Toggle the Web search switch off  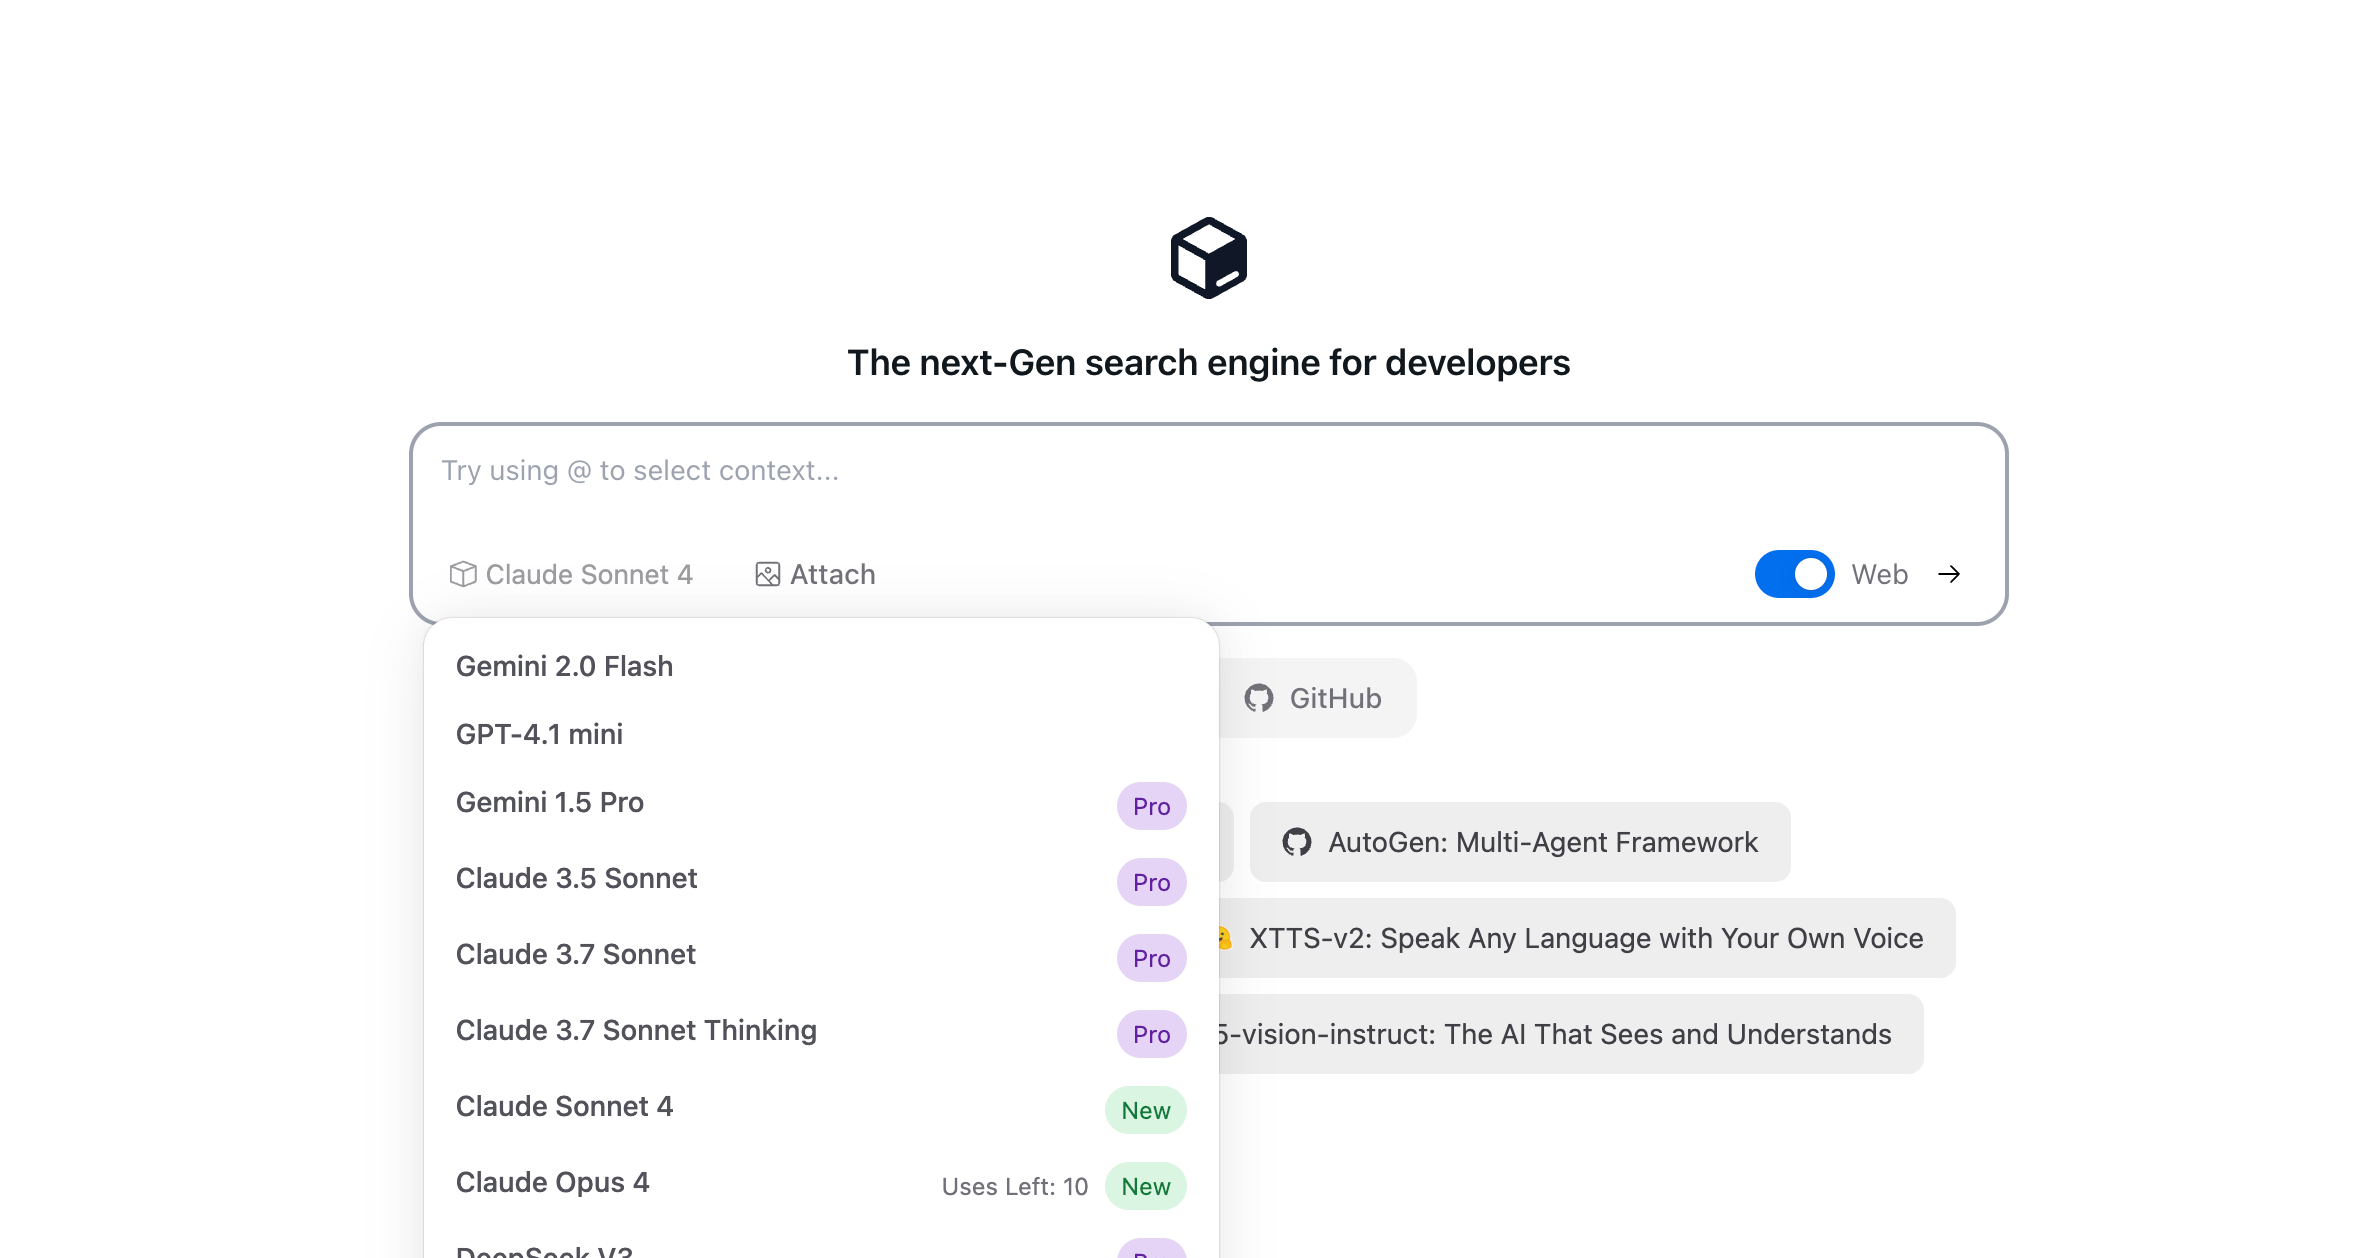click(1794, 574)
